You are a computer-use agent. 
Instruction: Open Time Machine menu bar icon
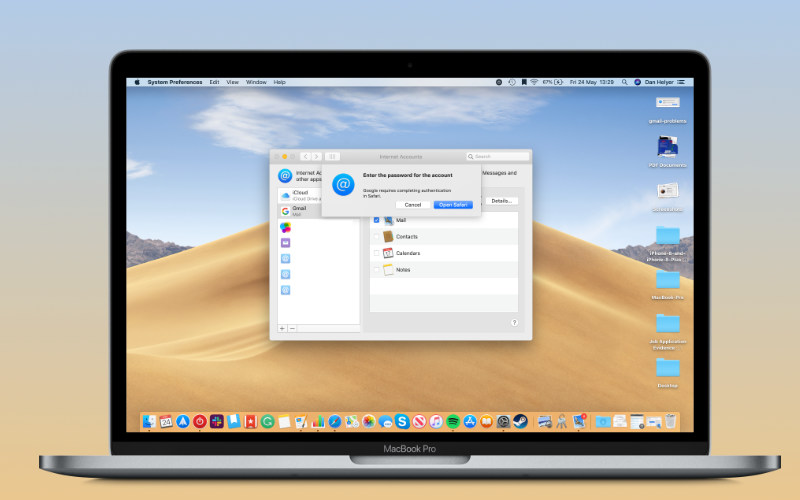pyautogui.click(x=512, y=82)
